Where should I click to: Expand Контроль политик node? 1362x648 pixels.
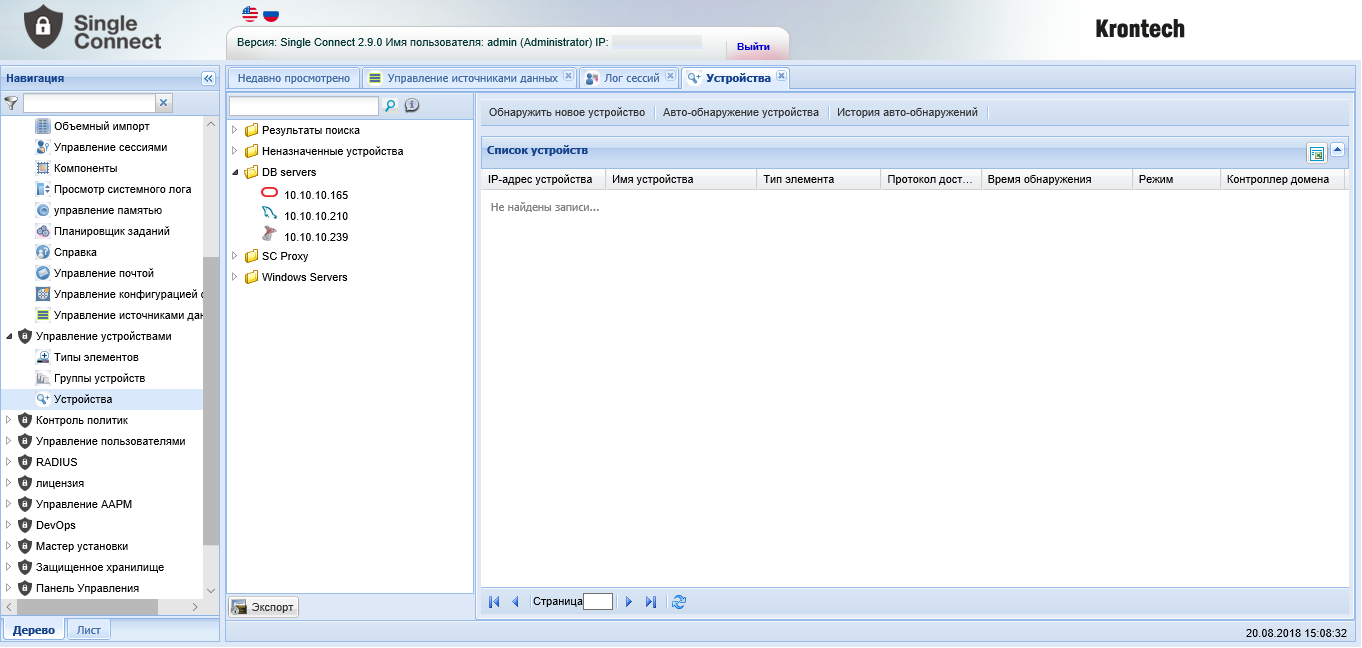point(10,420)
